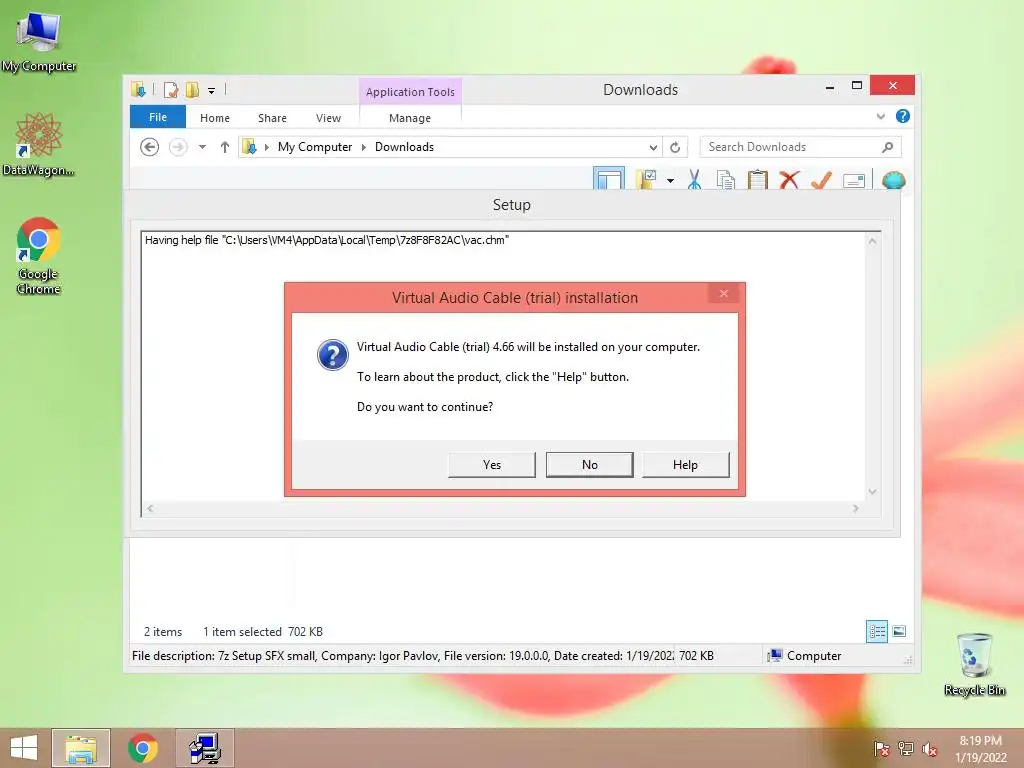Click the folder options checkmark icon
This screenshot has width=1024, height=768.
(647, 179)
